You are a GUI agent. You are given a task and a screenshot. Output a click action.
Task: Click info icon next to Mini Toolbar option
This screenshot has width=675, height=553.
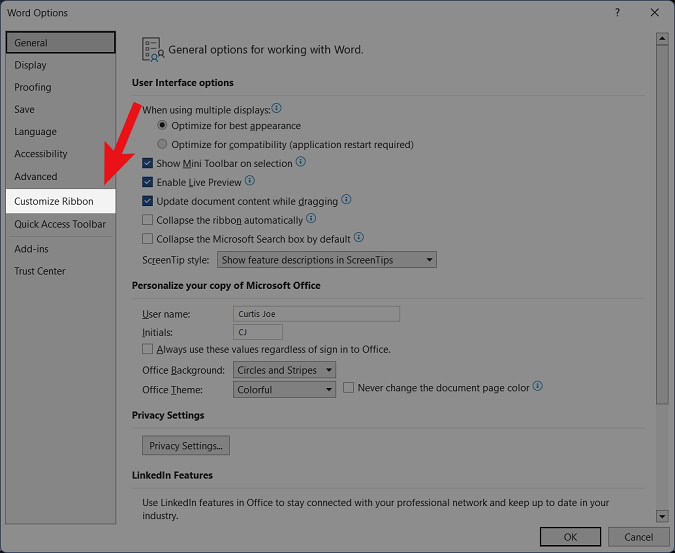click(301, 162)
